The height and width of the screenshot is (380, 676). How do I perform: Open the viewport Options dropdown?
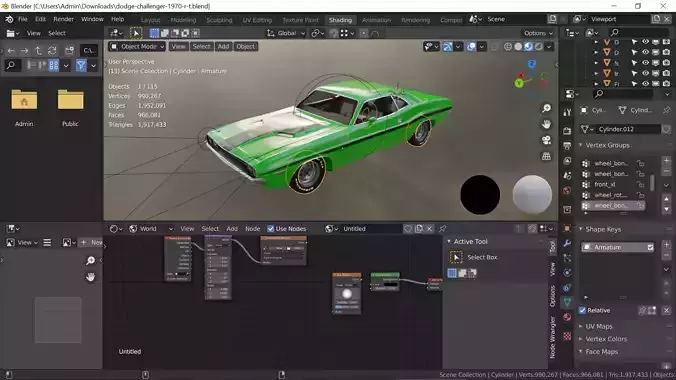[538, 33]
